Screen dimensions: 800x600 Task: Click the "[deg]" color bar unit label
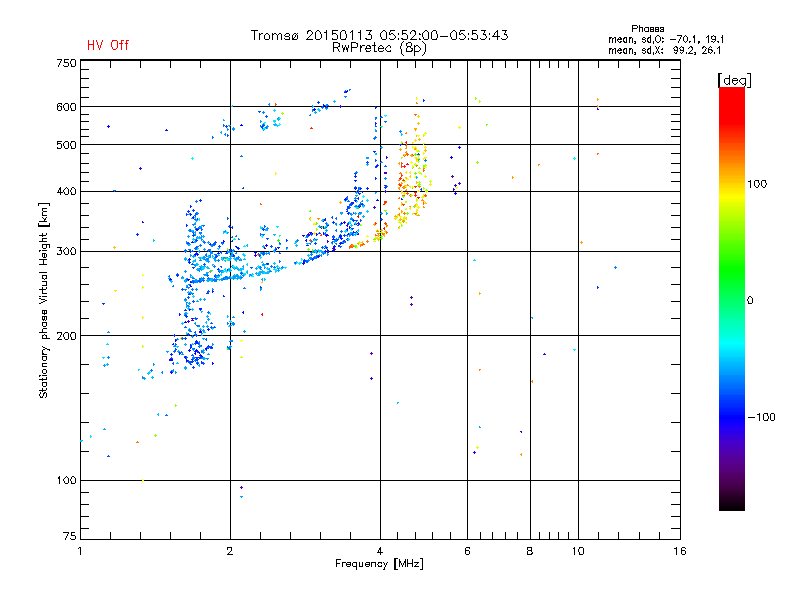(735, 79)
